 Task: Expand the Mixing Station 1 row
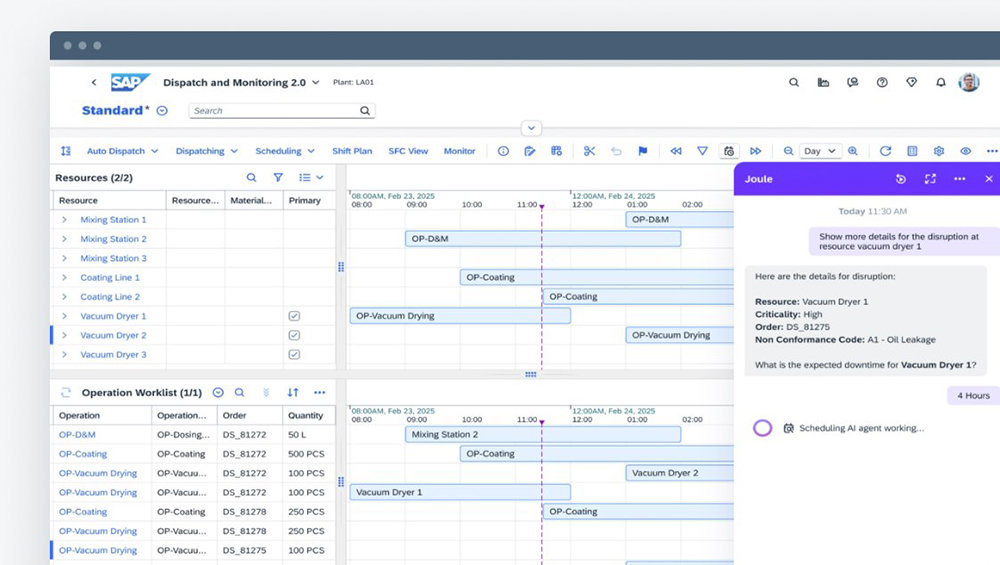coord(65,220)
